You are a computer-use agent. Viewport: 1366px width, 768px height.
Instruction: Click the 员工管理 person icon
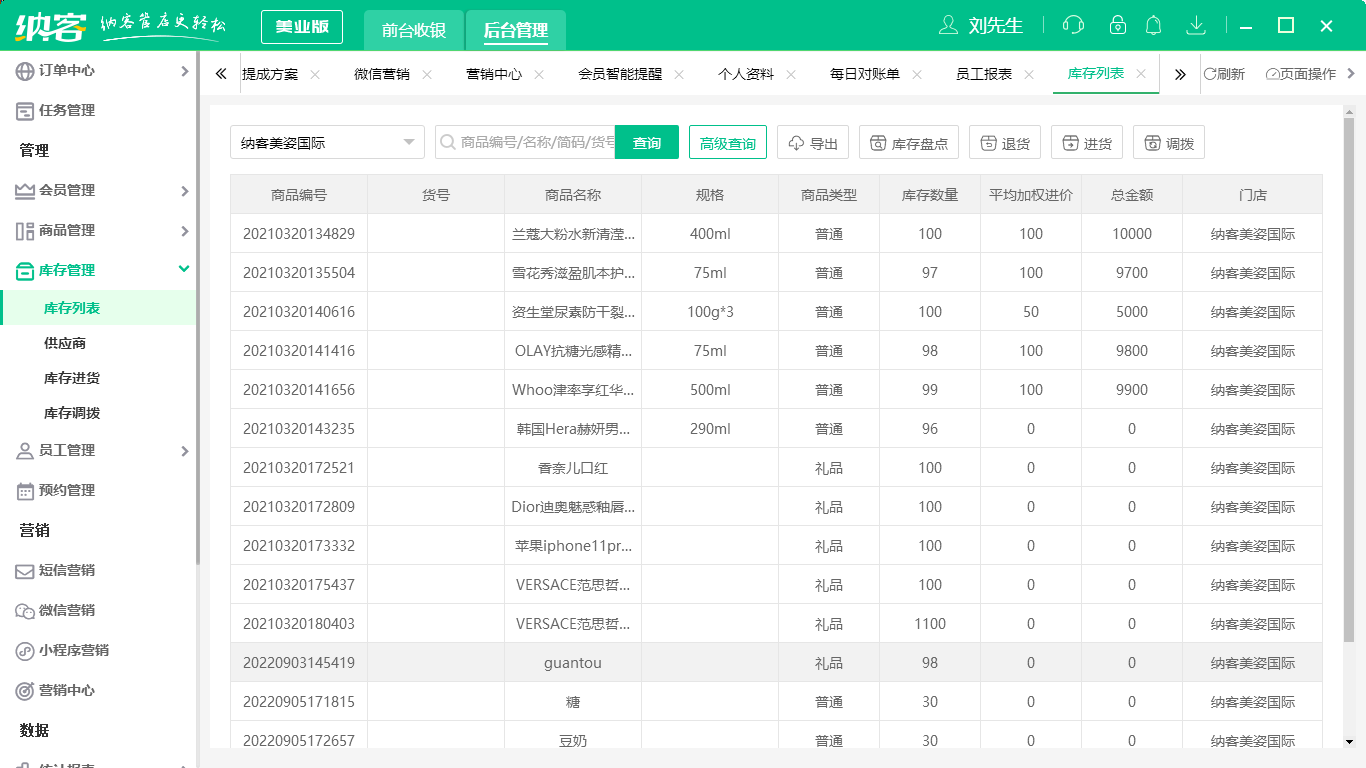click(x=25, y=450)
